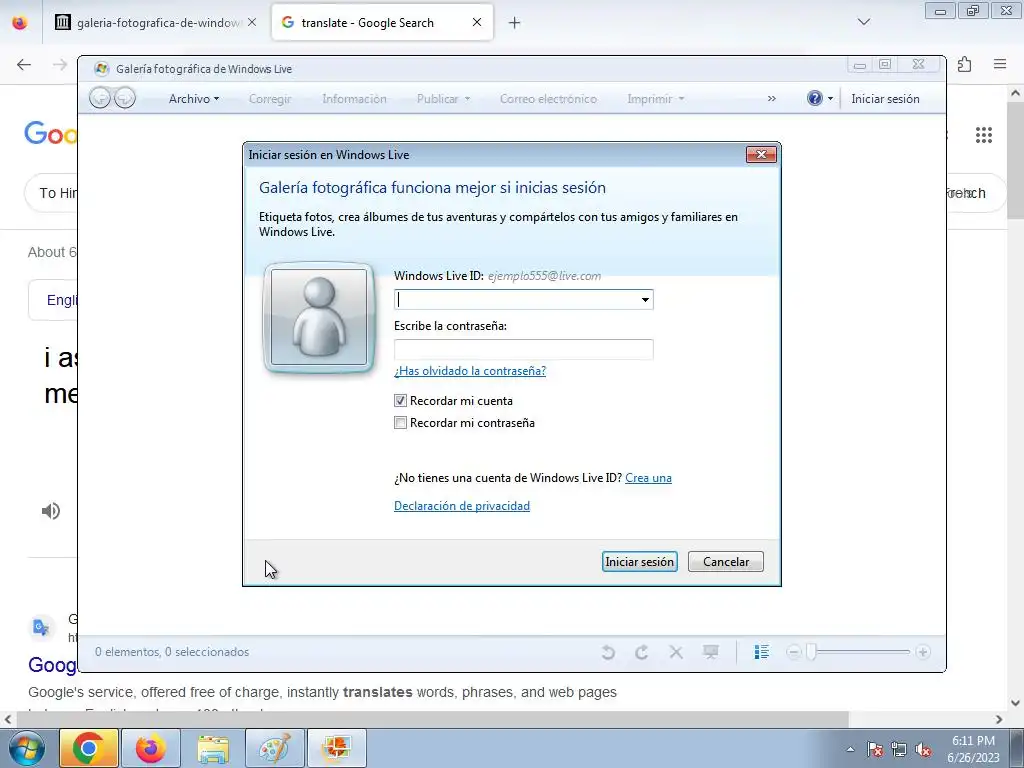Click the zoom out minus icon
Viewport: 1024px width, 768px height.
click(x=793, y=652)
